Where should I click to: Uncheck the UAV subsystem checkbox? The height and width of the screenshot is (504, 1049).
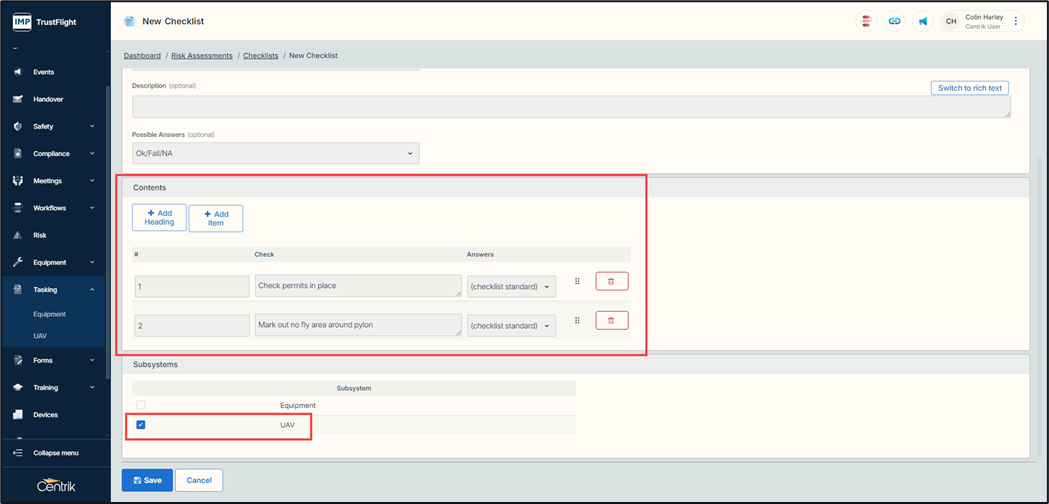tap(140, 424)
